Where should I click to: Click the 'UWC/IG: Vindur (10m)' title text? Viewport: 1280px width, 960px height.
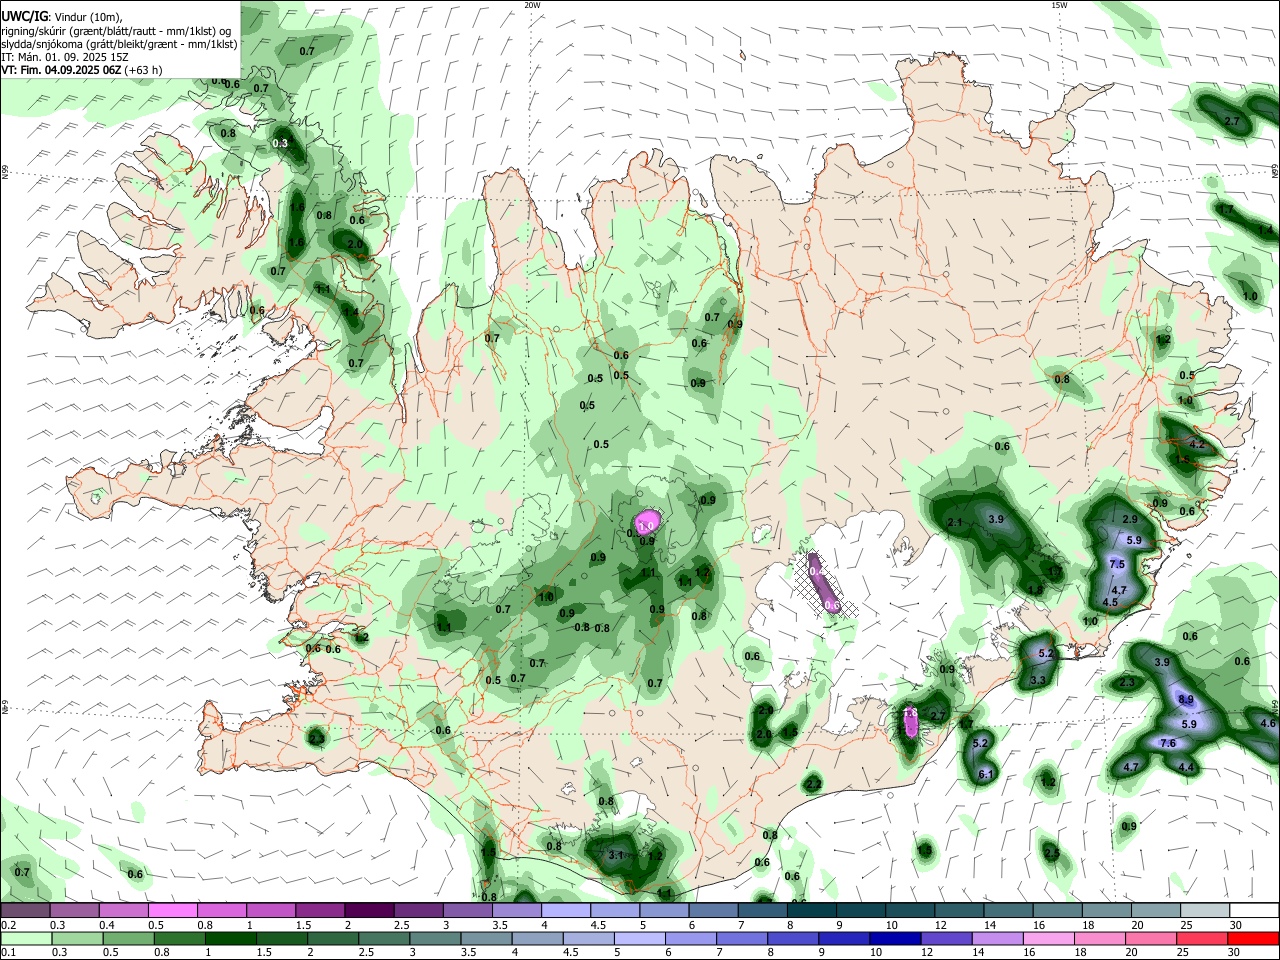62,16
